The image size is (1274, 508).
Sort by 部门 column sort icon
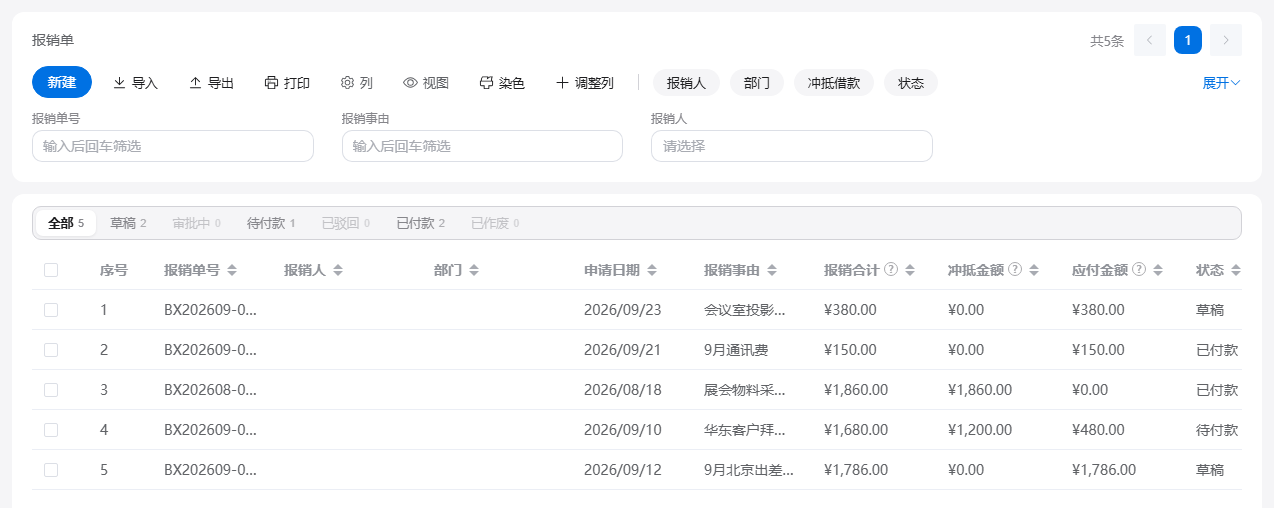coord(474,270)
